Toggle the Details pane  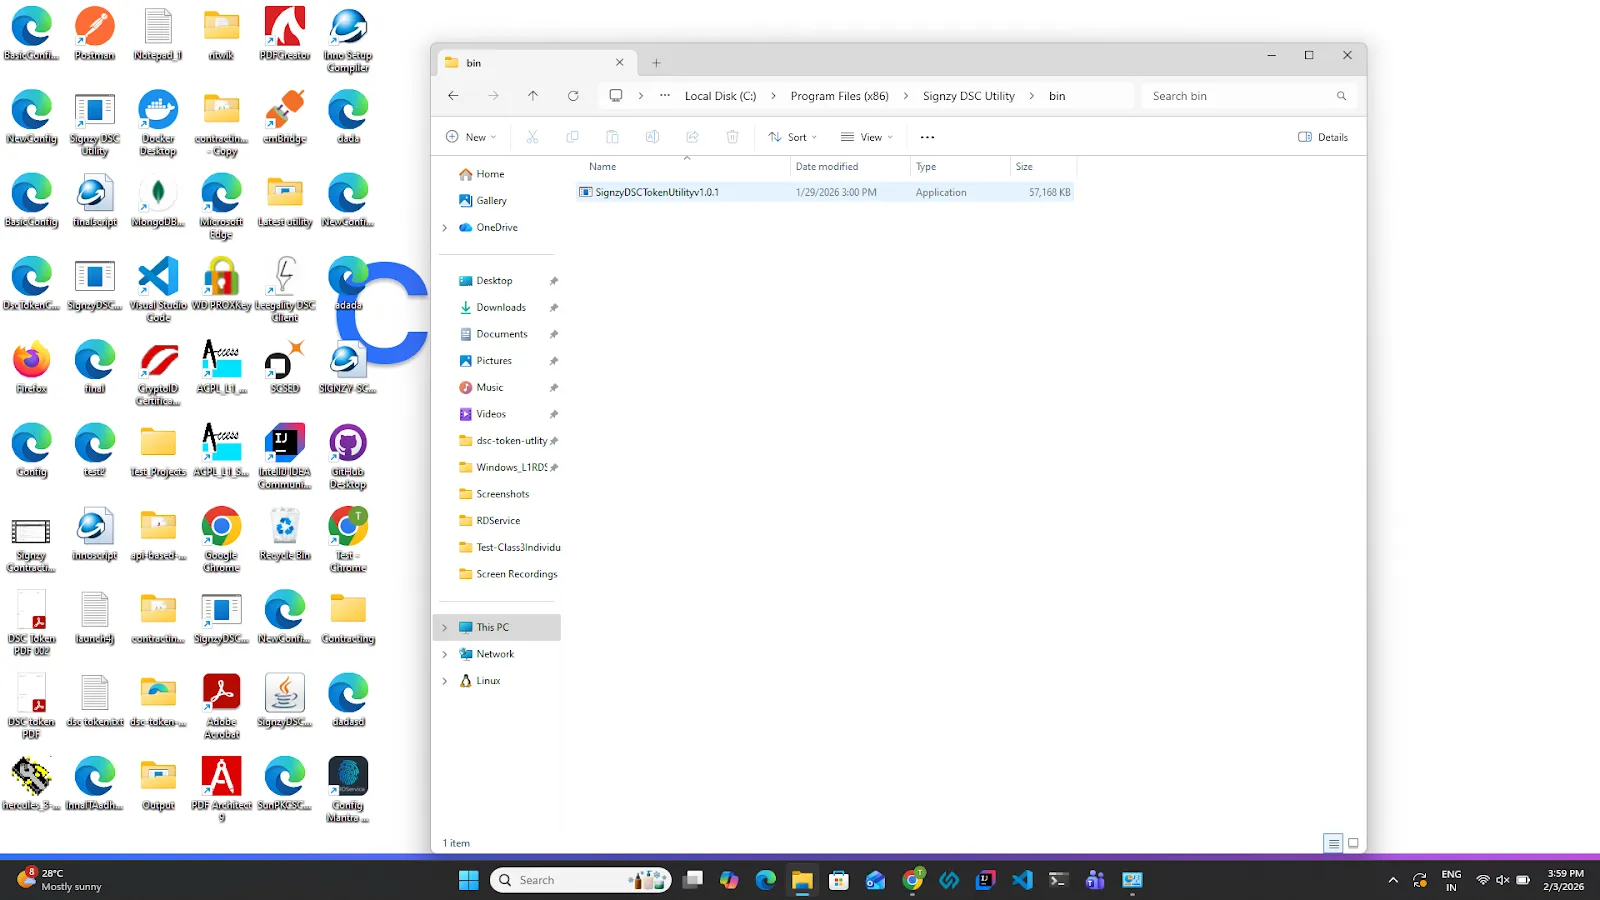coord(1323,137)
